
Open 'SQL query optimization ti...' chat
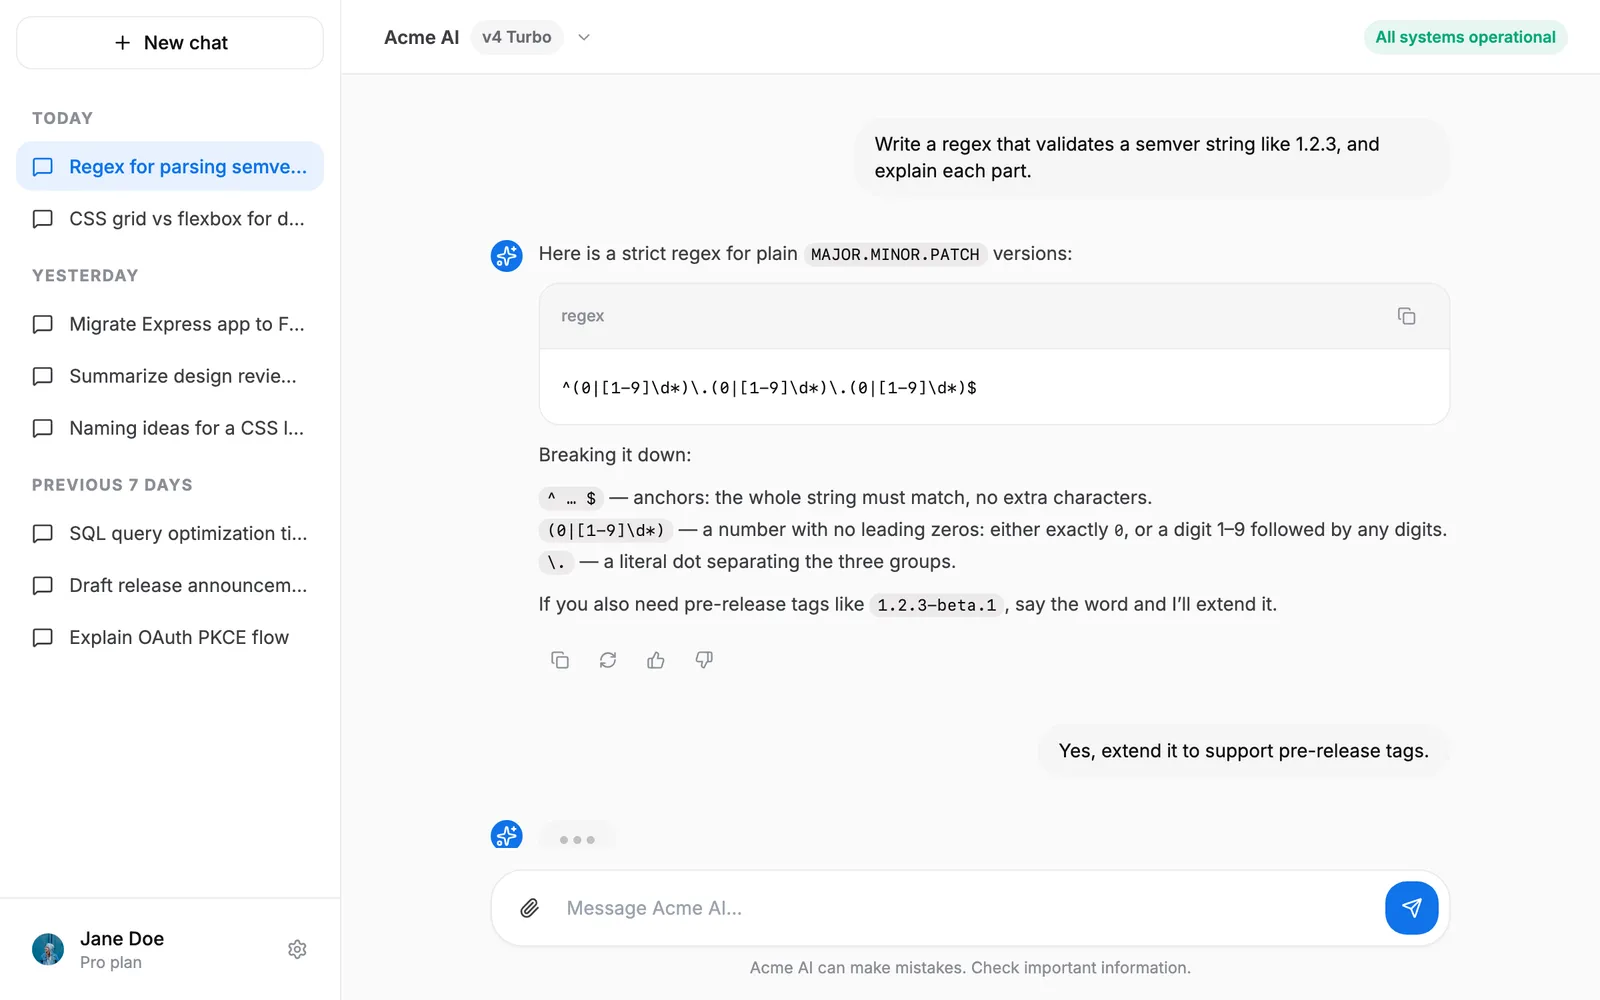tap(170, 533)
